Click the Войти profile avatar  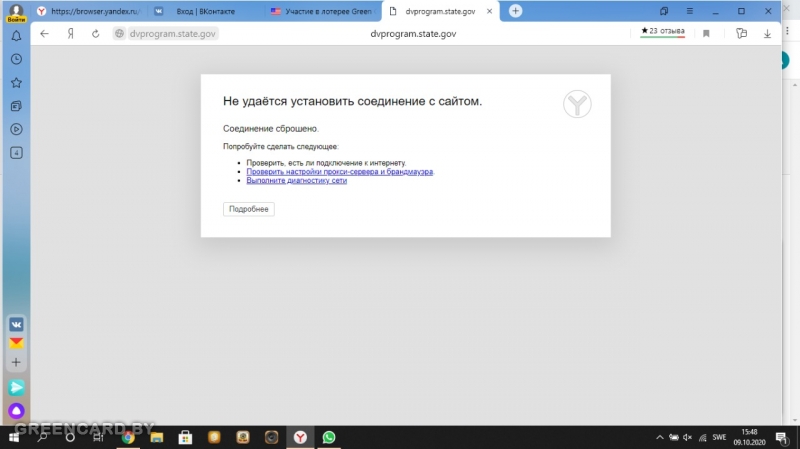click(x=16, y=11)
